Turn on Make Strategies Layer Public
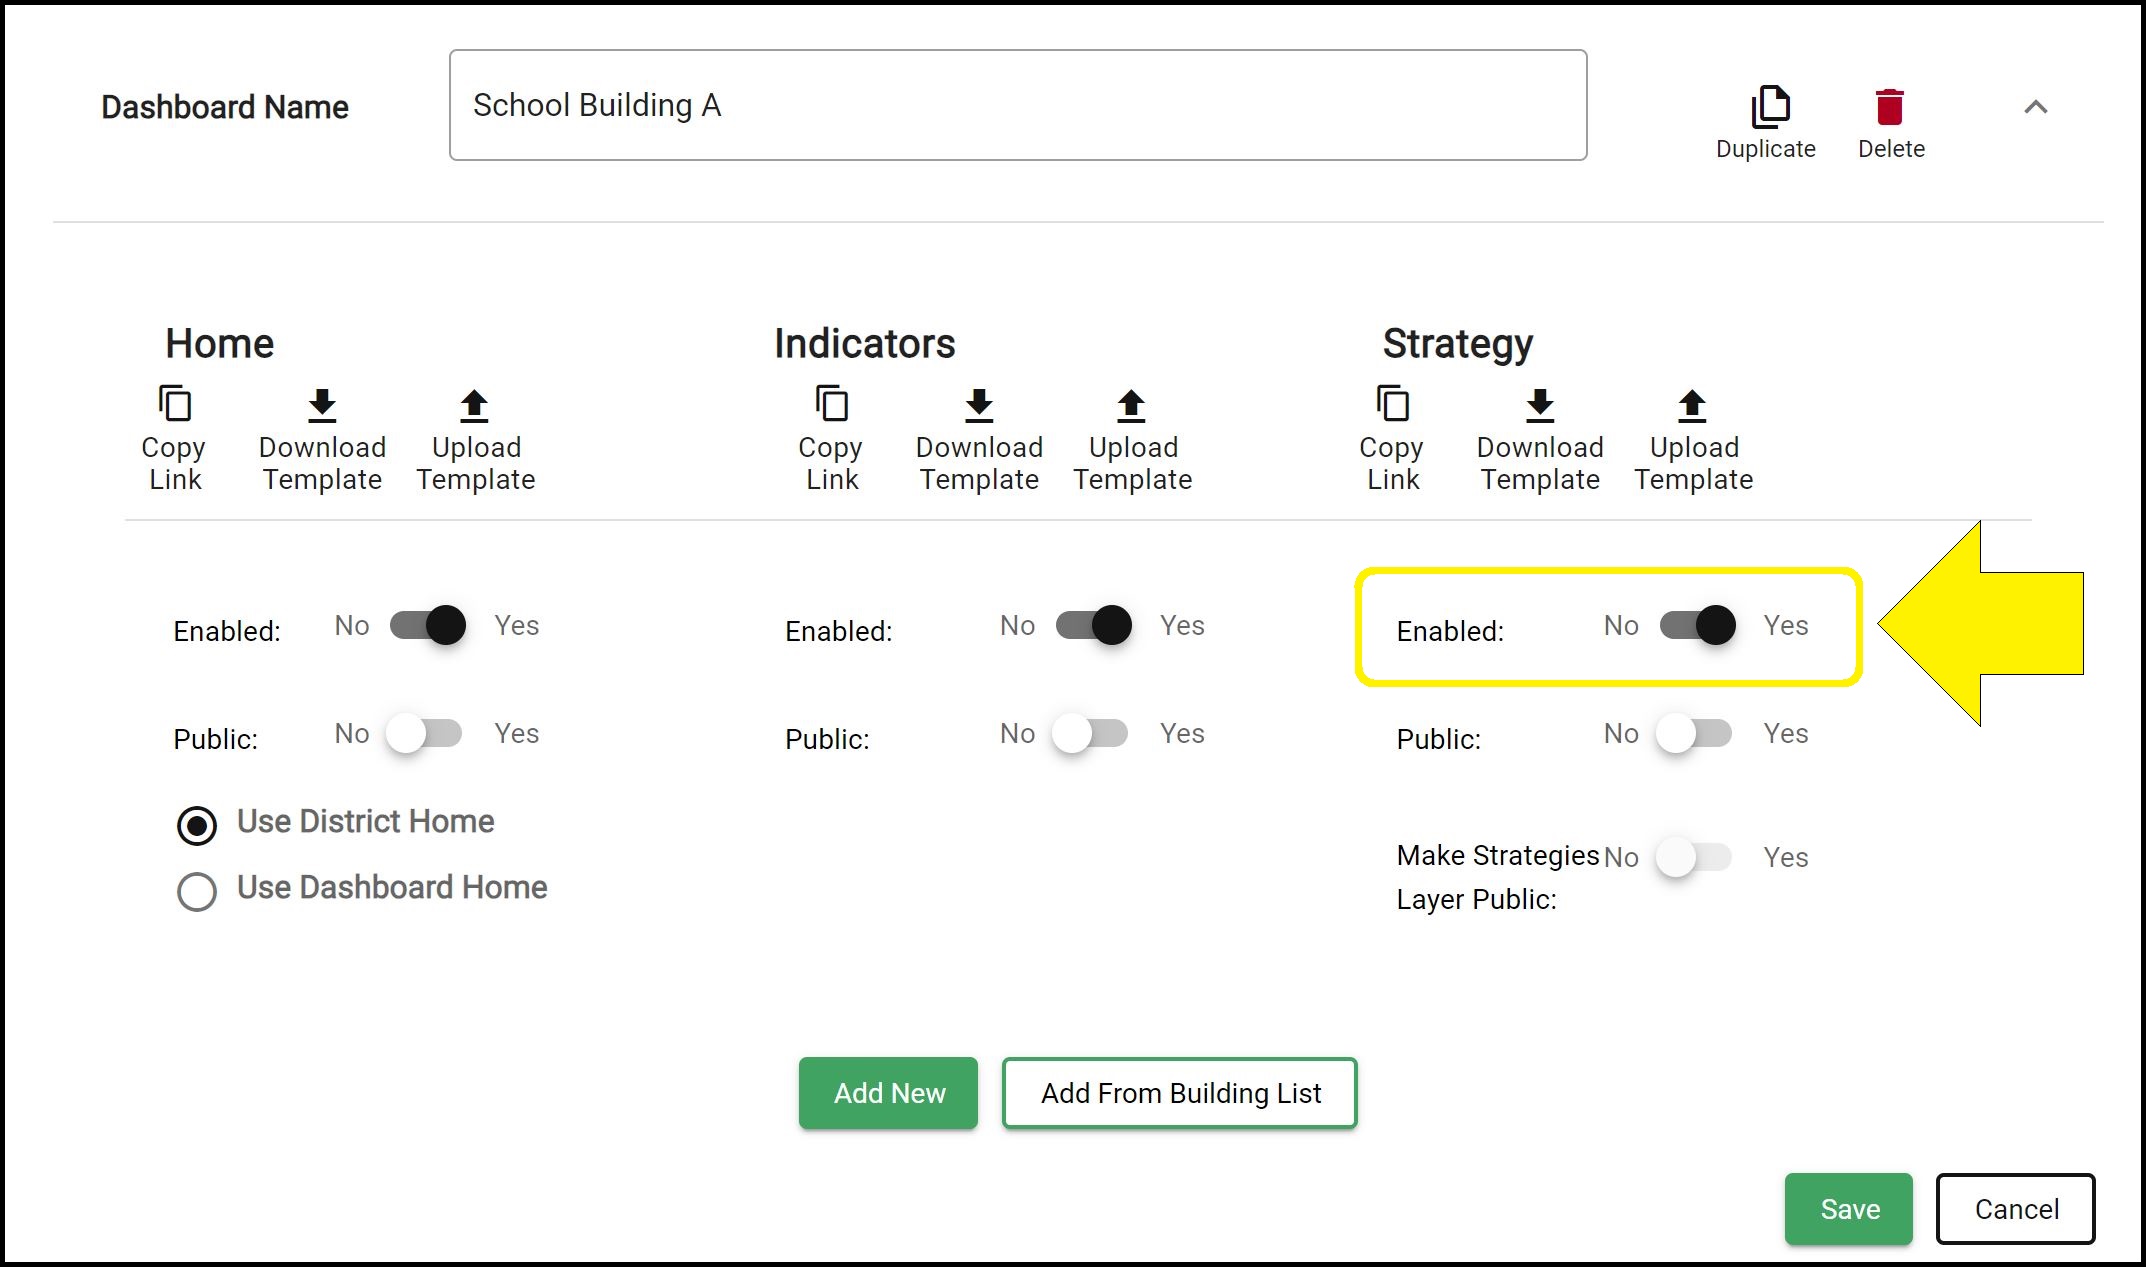The image size is (2146, 1267). point(1692,857)
